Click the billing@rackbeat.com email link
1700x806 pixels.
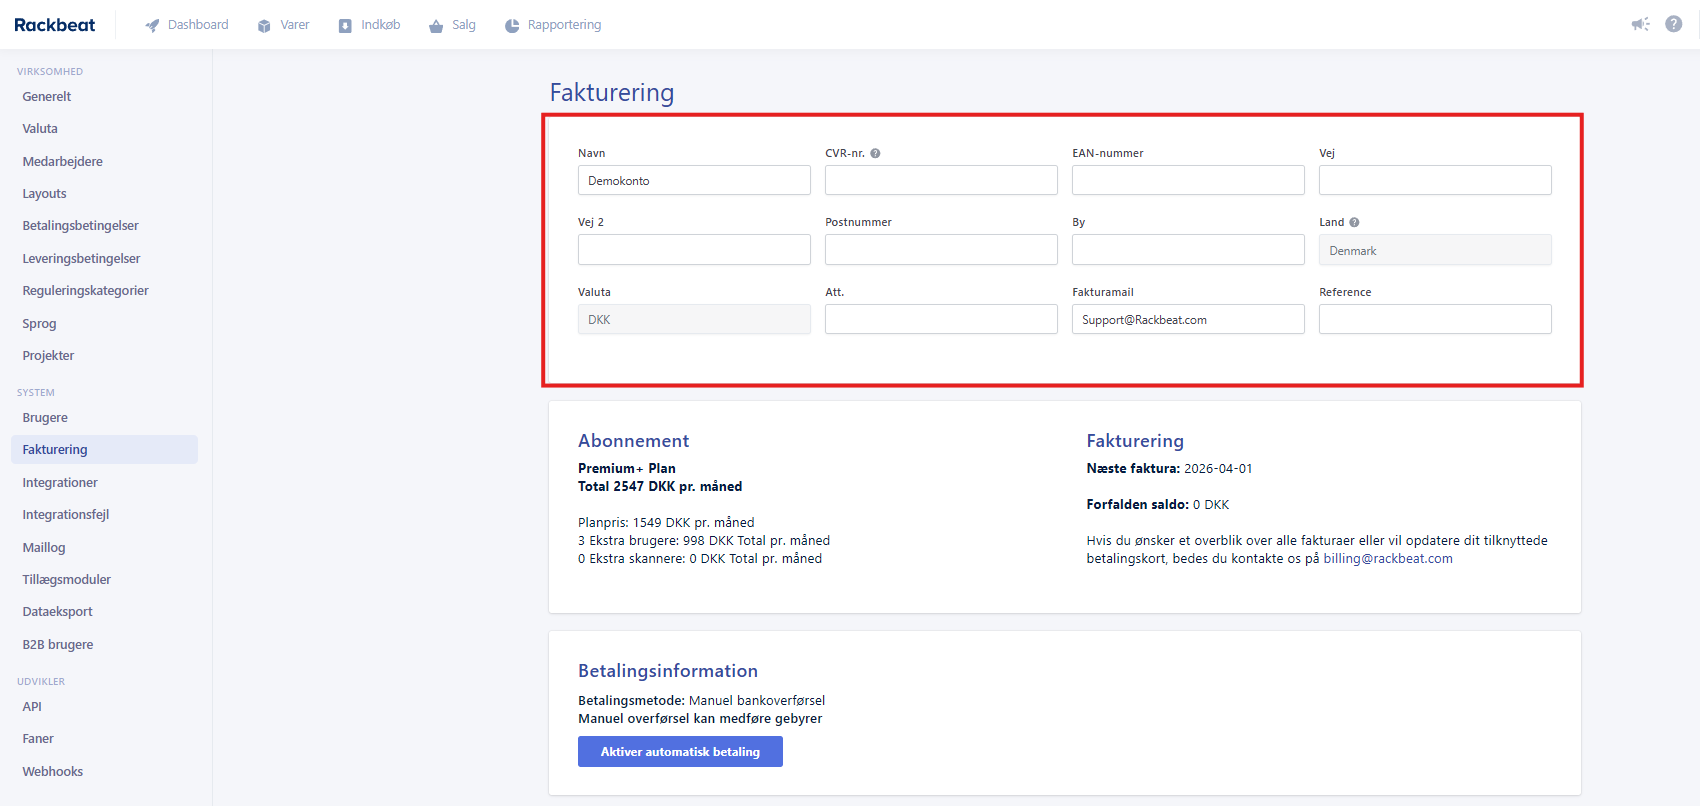point(1387,559)
